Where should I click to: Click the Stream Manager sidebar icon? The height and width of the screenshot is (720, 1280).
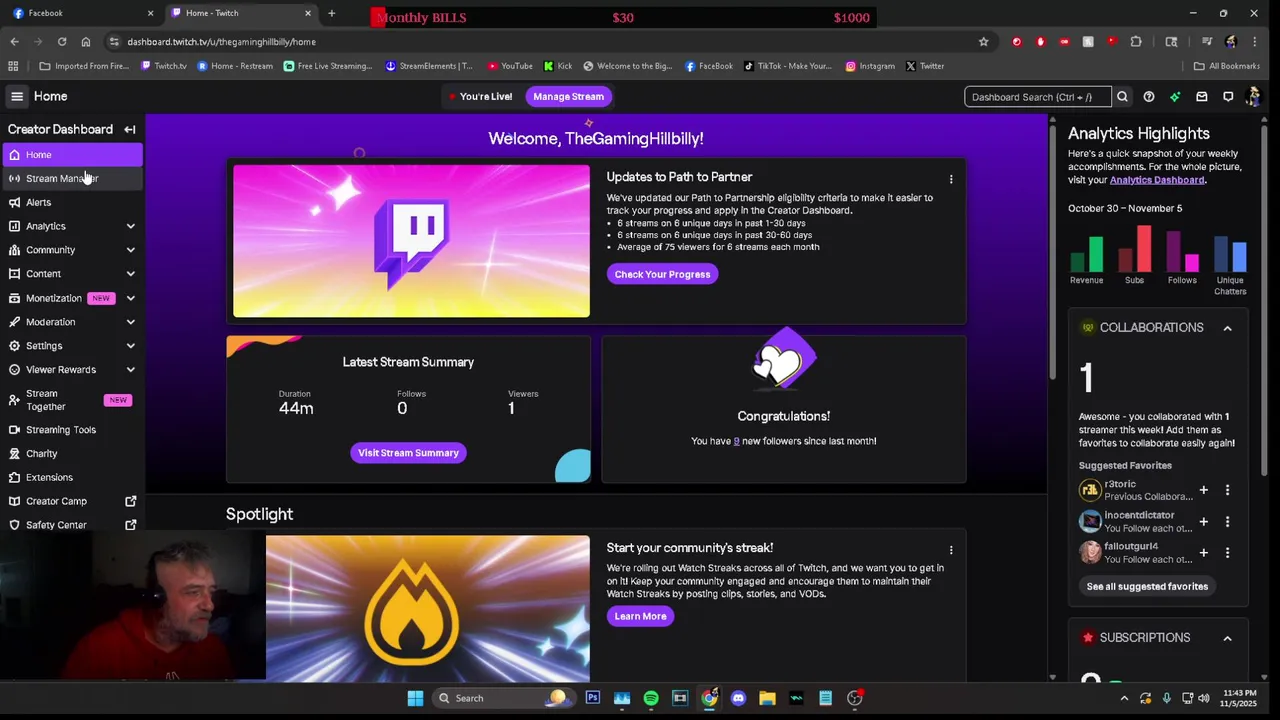click(x=14, y=178)
